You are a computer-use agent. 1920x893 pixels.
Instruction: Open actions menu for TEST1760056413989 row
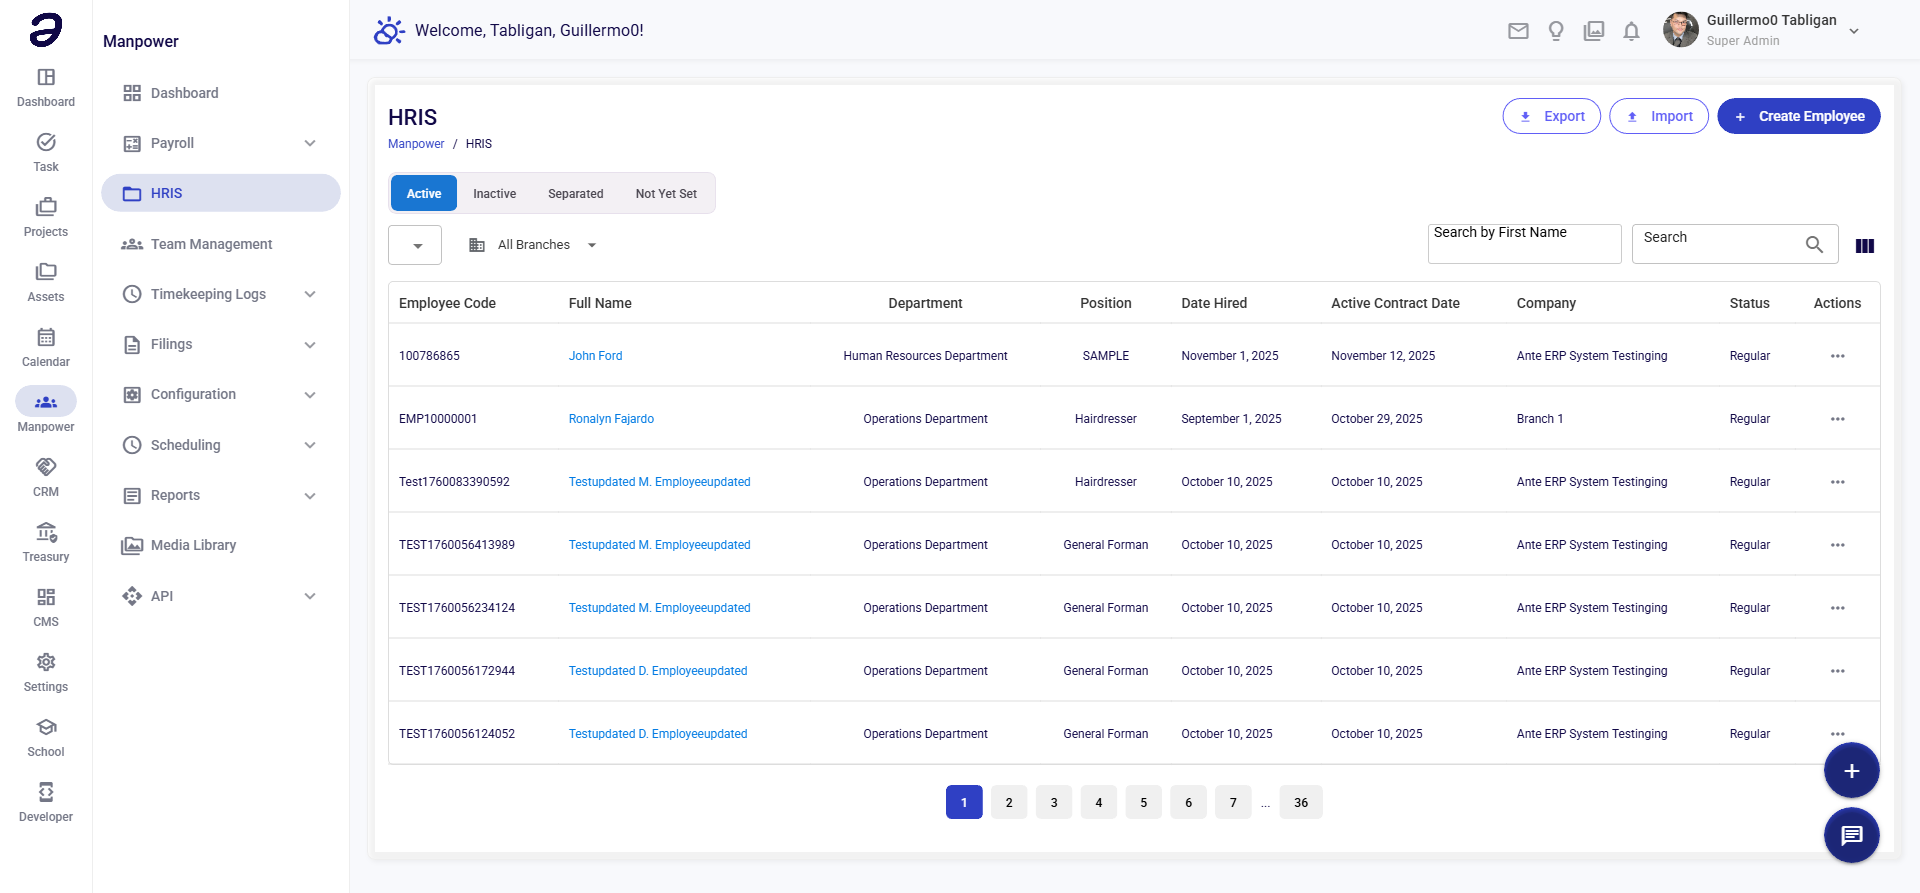1838,545
